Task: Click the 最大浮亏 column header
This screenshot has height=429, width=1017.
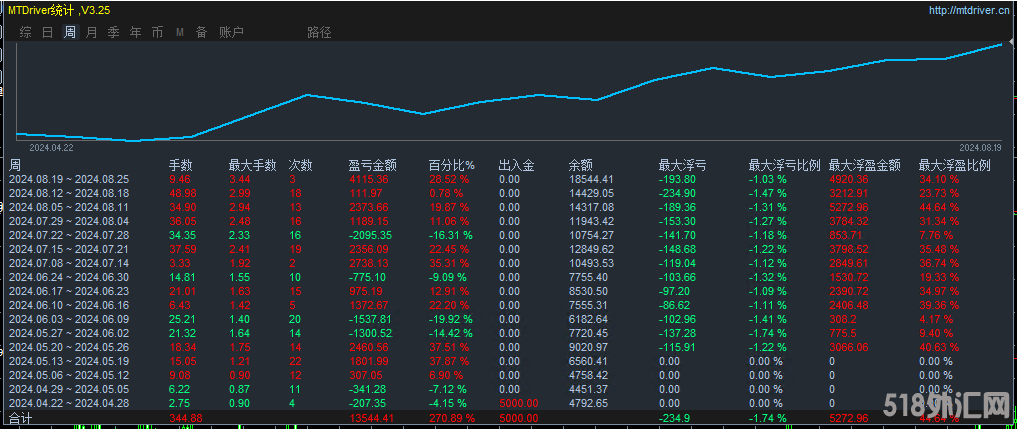Action: 682,165
